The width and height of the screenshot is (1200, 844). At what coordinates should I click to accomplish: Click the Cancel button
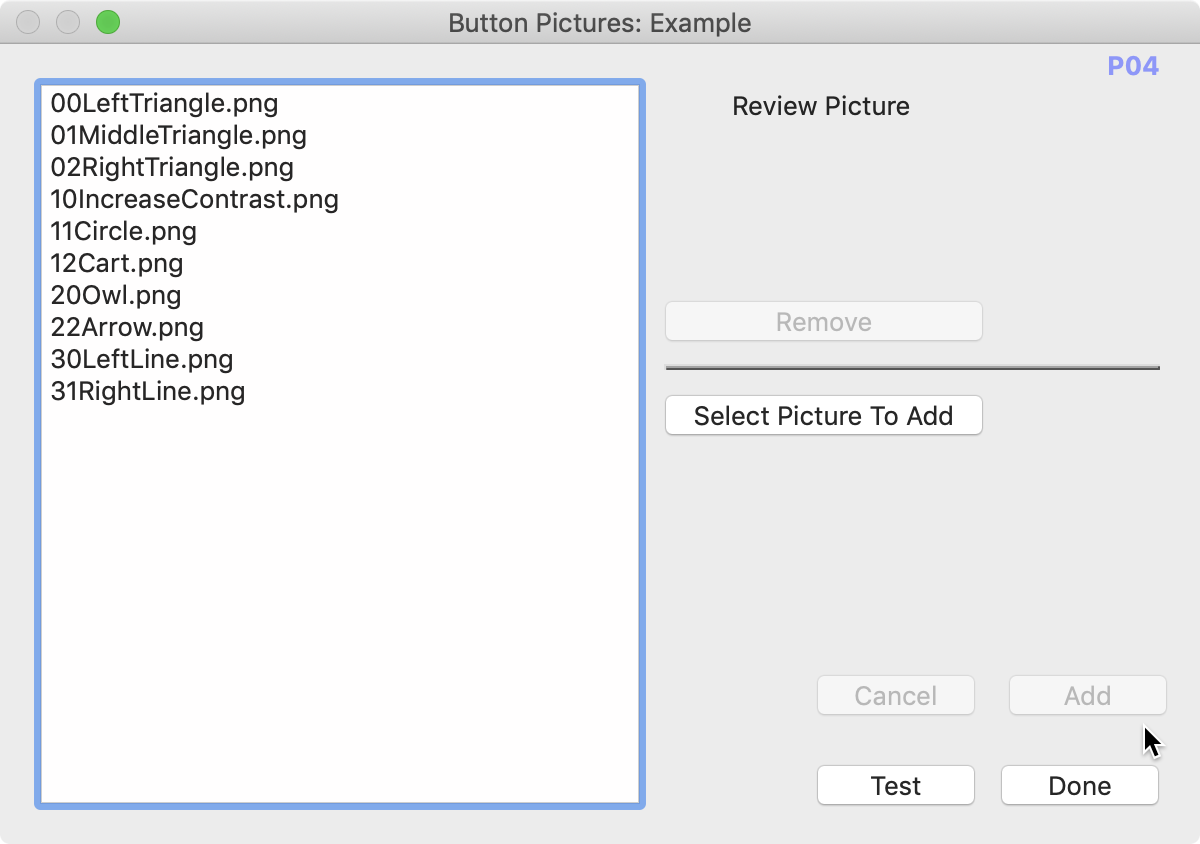(895, 695)
